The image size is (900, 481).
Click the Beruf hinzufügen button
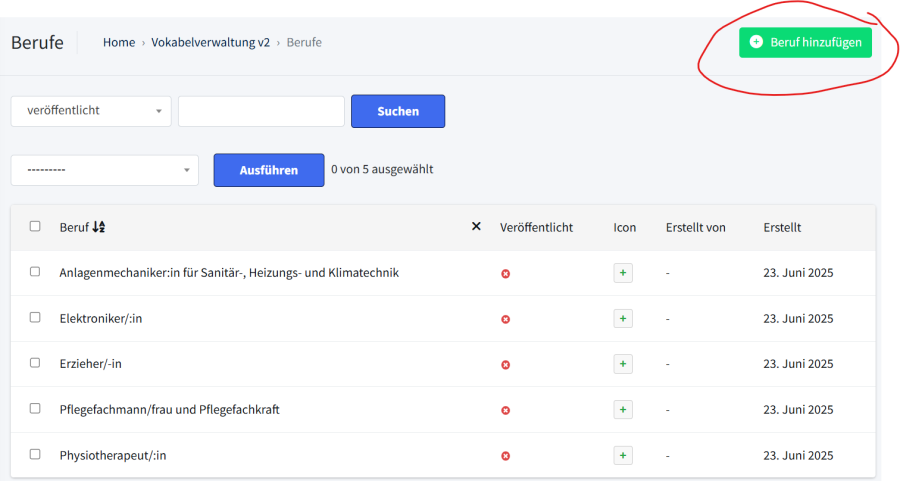tap(805, 42)
